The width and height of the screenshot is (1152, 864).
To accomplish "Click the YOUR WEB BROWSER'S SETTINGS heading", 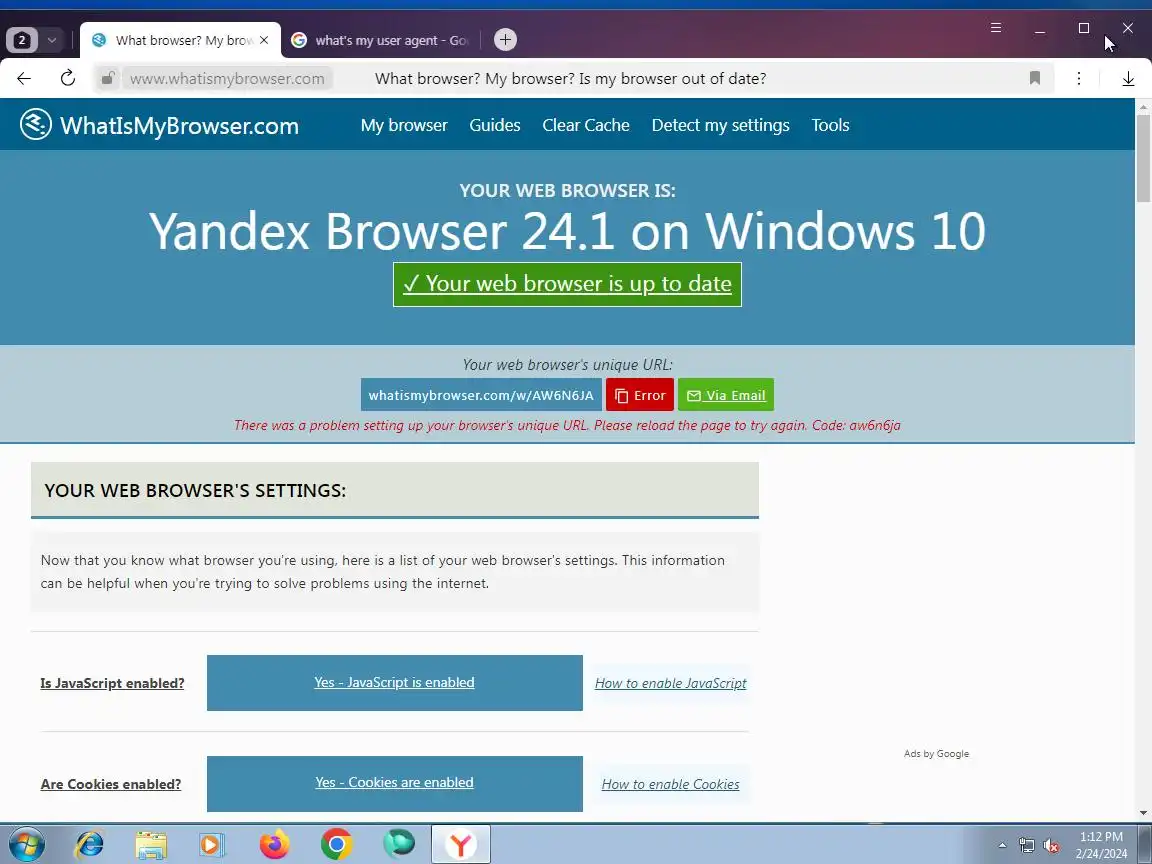I will [195, 491].
